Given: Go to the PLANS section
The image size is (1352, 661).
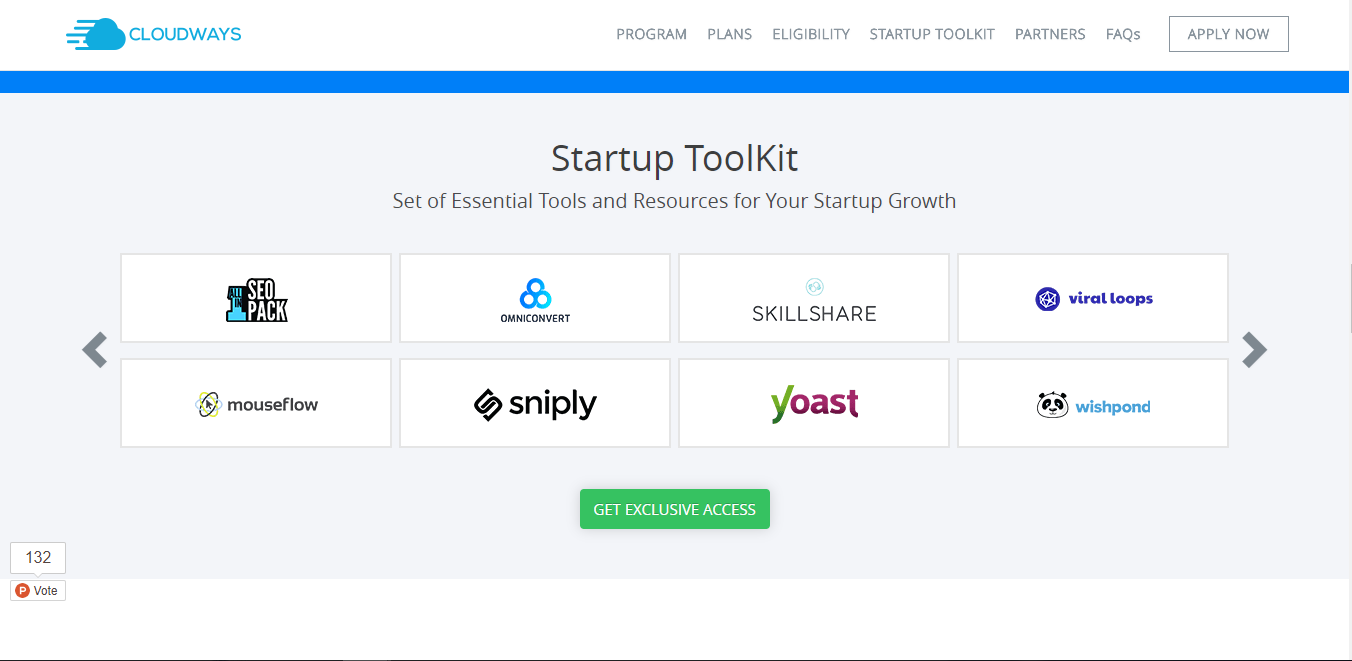Looking at the screenshot, I should click(x=729, y=34).
